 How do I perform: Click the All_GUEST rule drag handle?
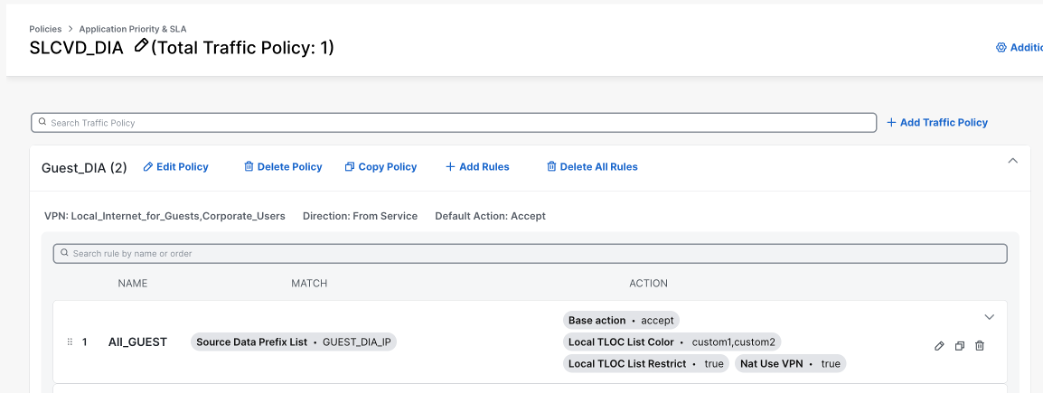coord(70,342)
